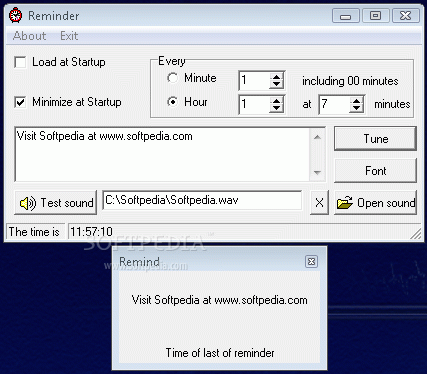Maximize the Reminder window

375,16
